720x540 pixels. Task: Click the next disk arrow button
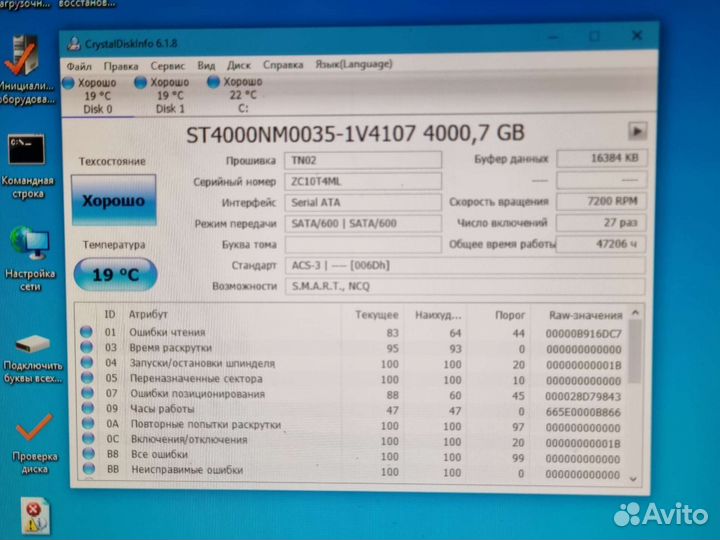click(x=637, y=131)
